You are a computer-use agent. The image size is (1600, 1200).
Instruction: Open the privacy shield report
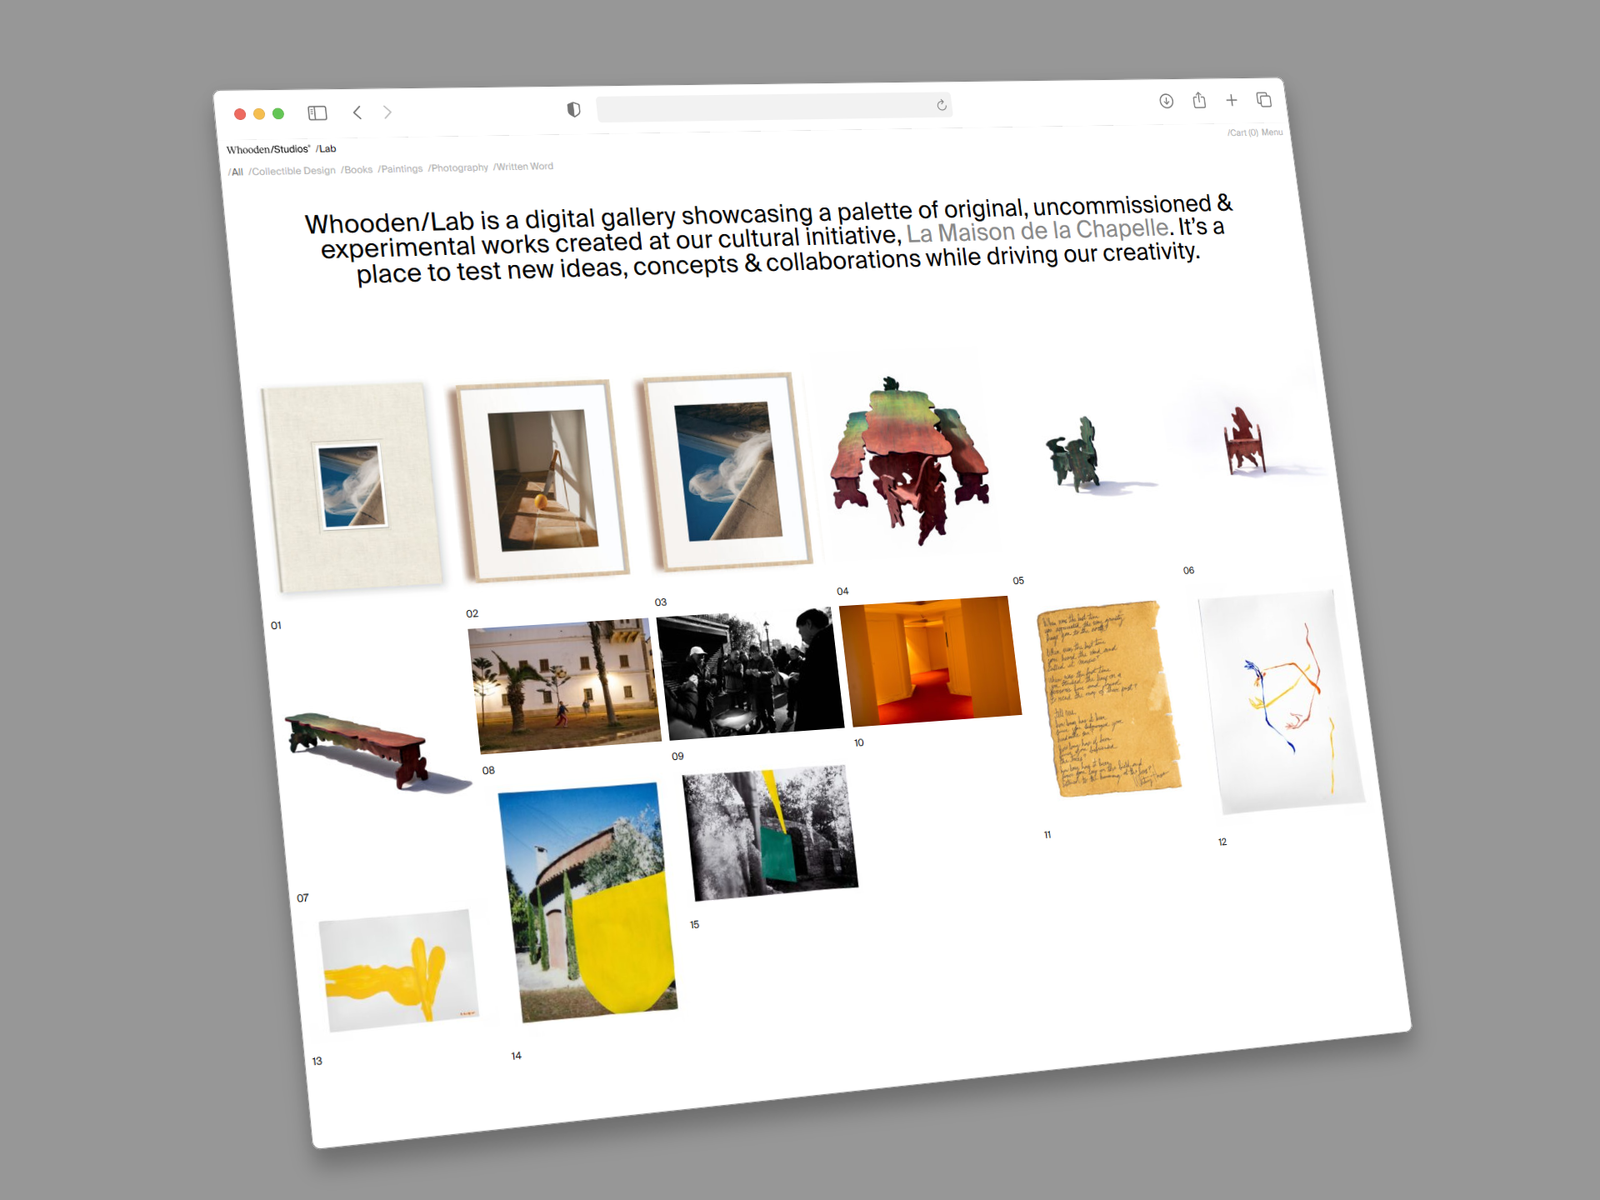tap(574, 109)
